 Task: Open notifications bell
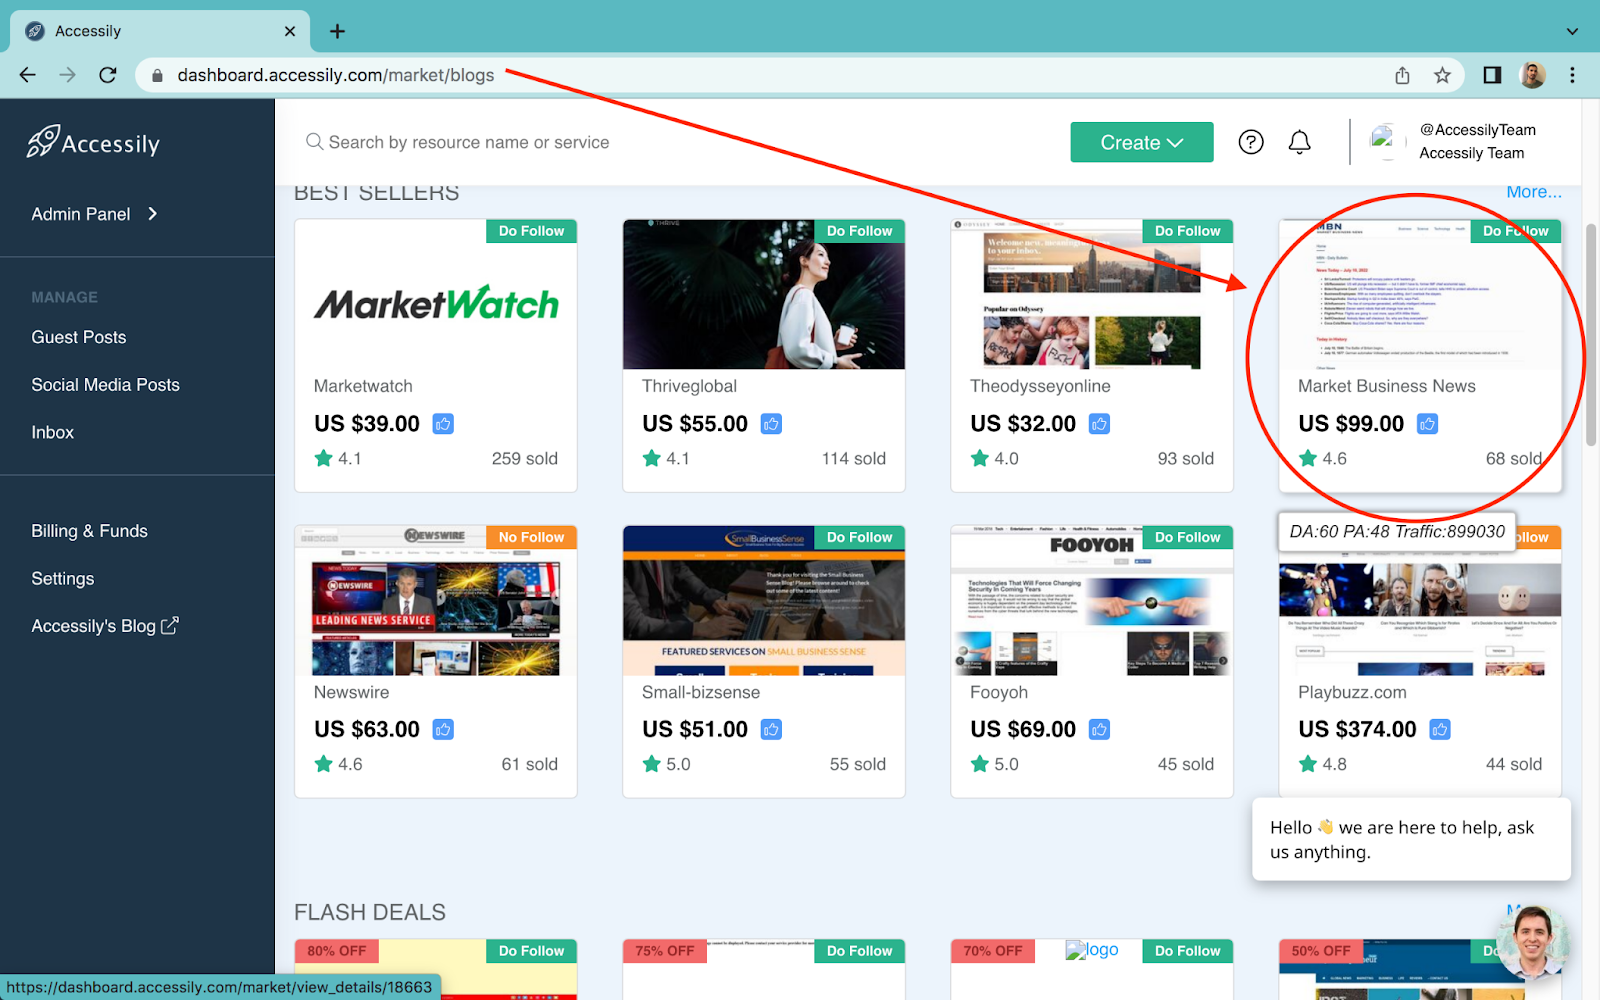click(1299, 142)
